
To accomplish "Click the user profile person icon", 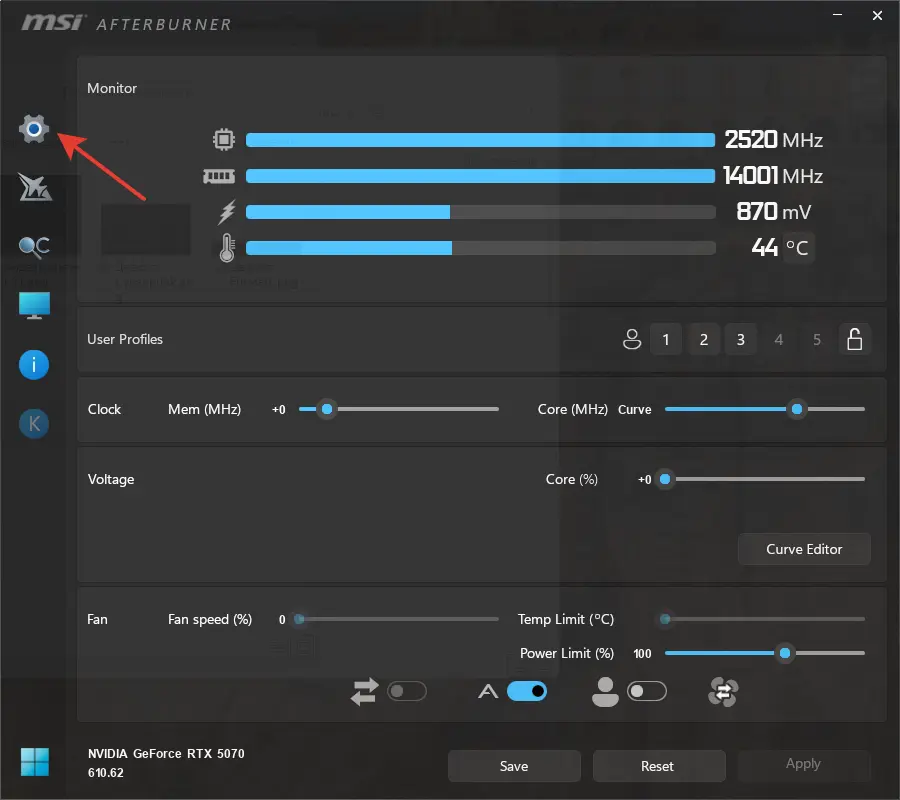I will click(x=632, y=339).
